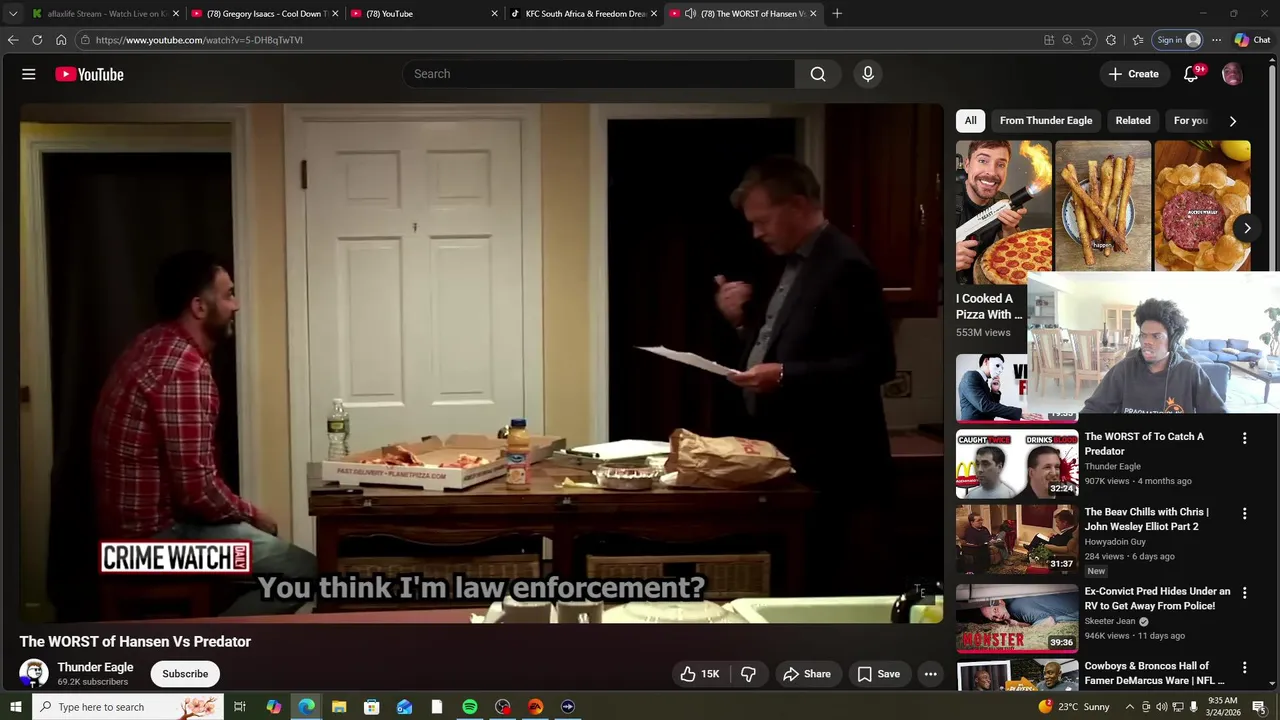This screenshot has height=720, width=1280.
Task: Open Ex-Convict Pred Hides Under an RV title
Action: pyautogui.click(x=1158, y=598)
